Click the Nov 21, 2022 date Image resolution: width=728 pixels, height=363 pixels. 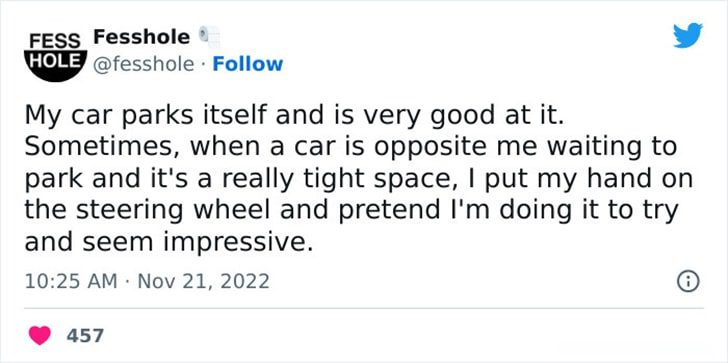click(x=202, y=281)
